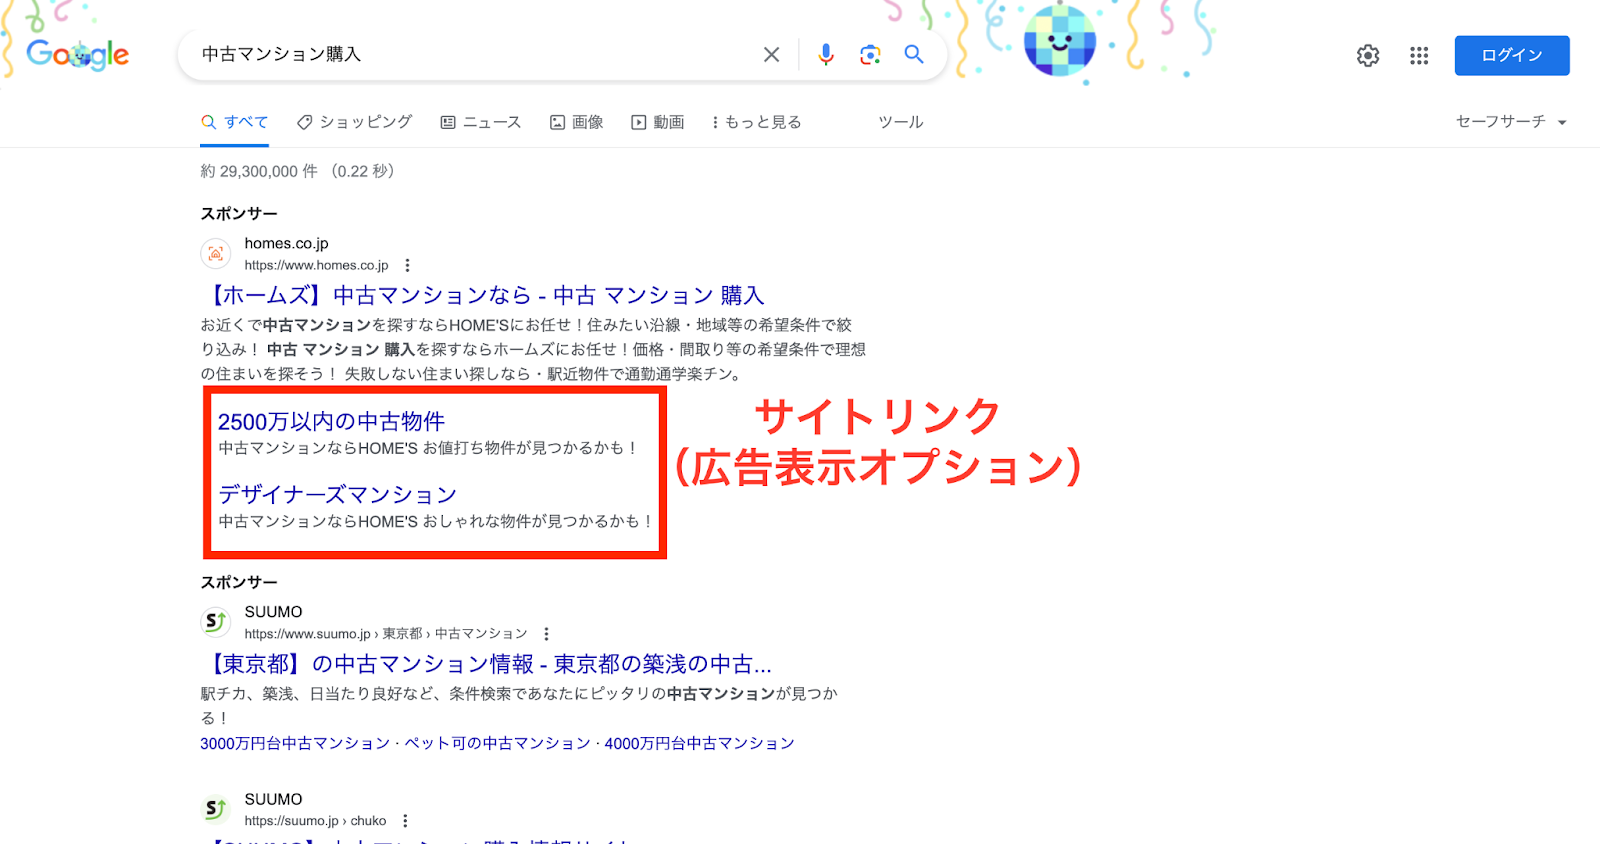Viewport: 1600px width, 844px height.
Task: Open the 【東京都】の中古マンション情報 headline
Action: [488, 665]
